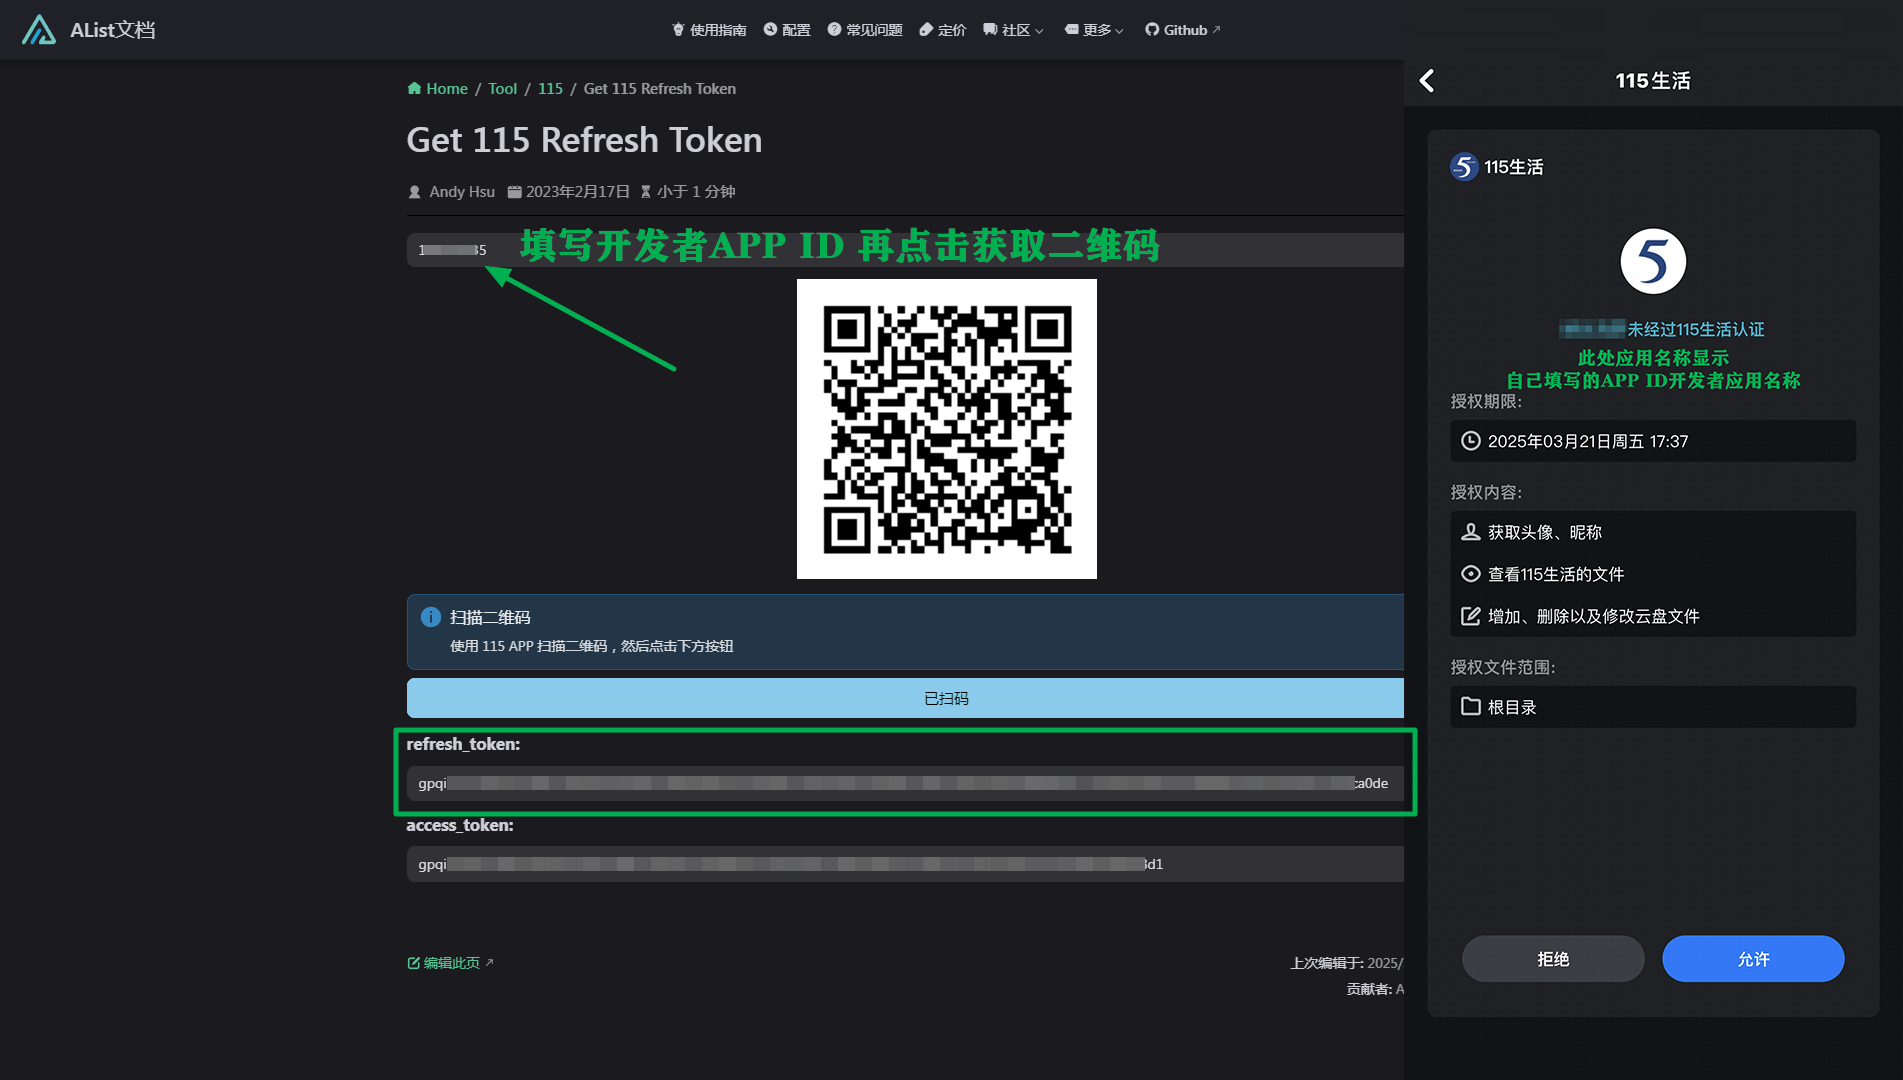Click the 拒绝 button
This screenshot has width=1903, height=1080.
pyautogui.click(x=1552, y=959)
